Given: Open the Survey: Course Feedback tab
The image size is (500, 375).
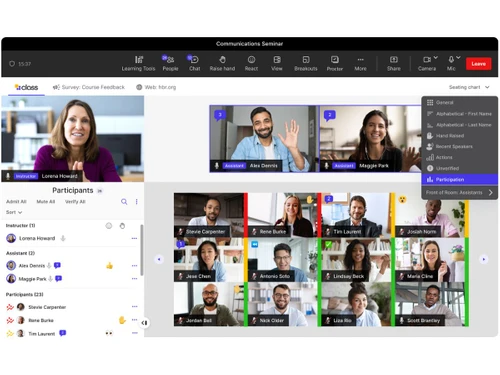Looking at the screenshot, I should coord(89,87).
